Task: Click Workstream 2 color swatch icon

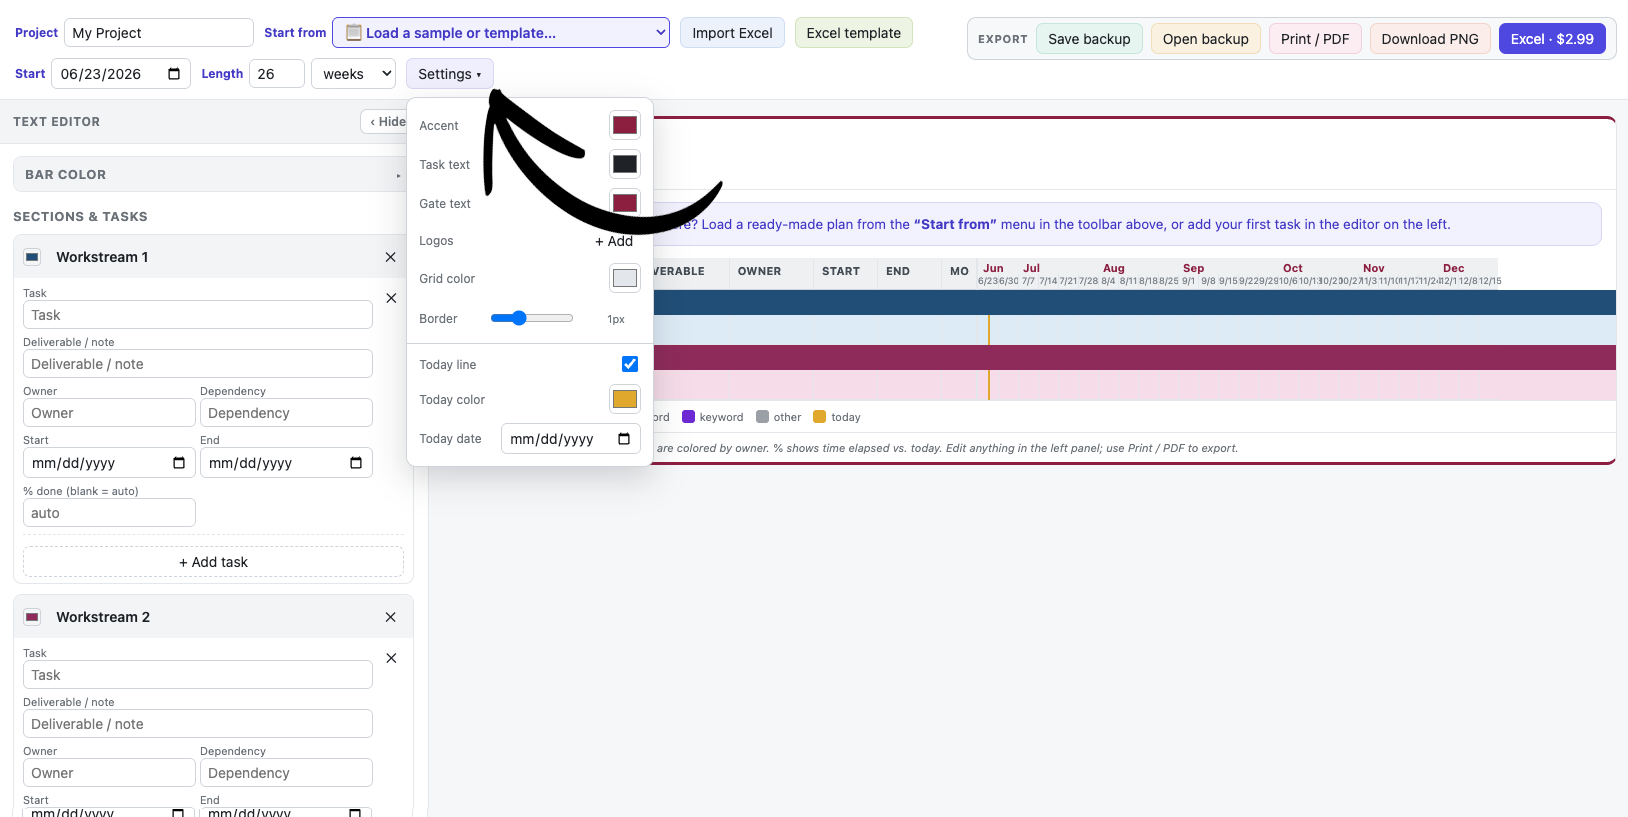Action: point(32,617)
